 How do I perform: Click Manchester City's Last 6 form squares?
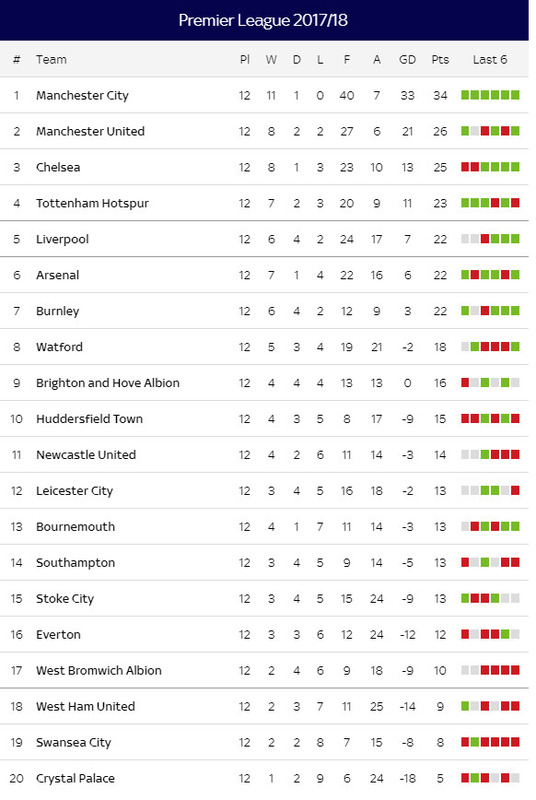[x=490, y=95]
